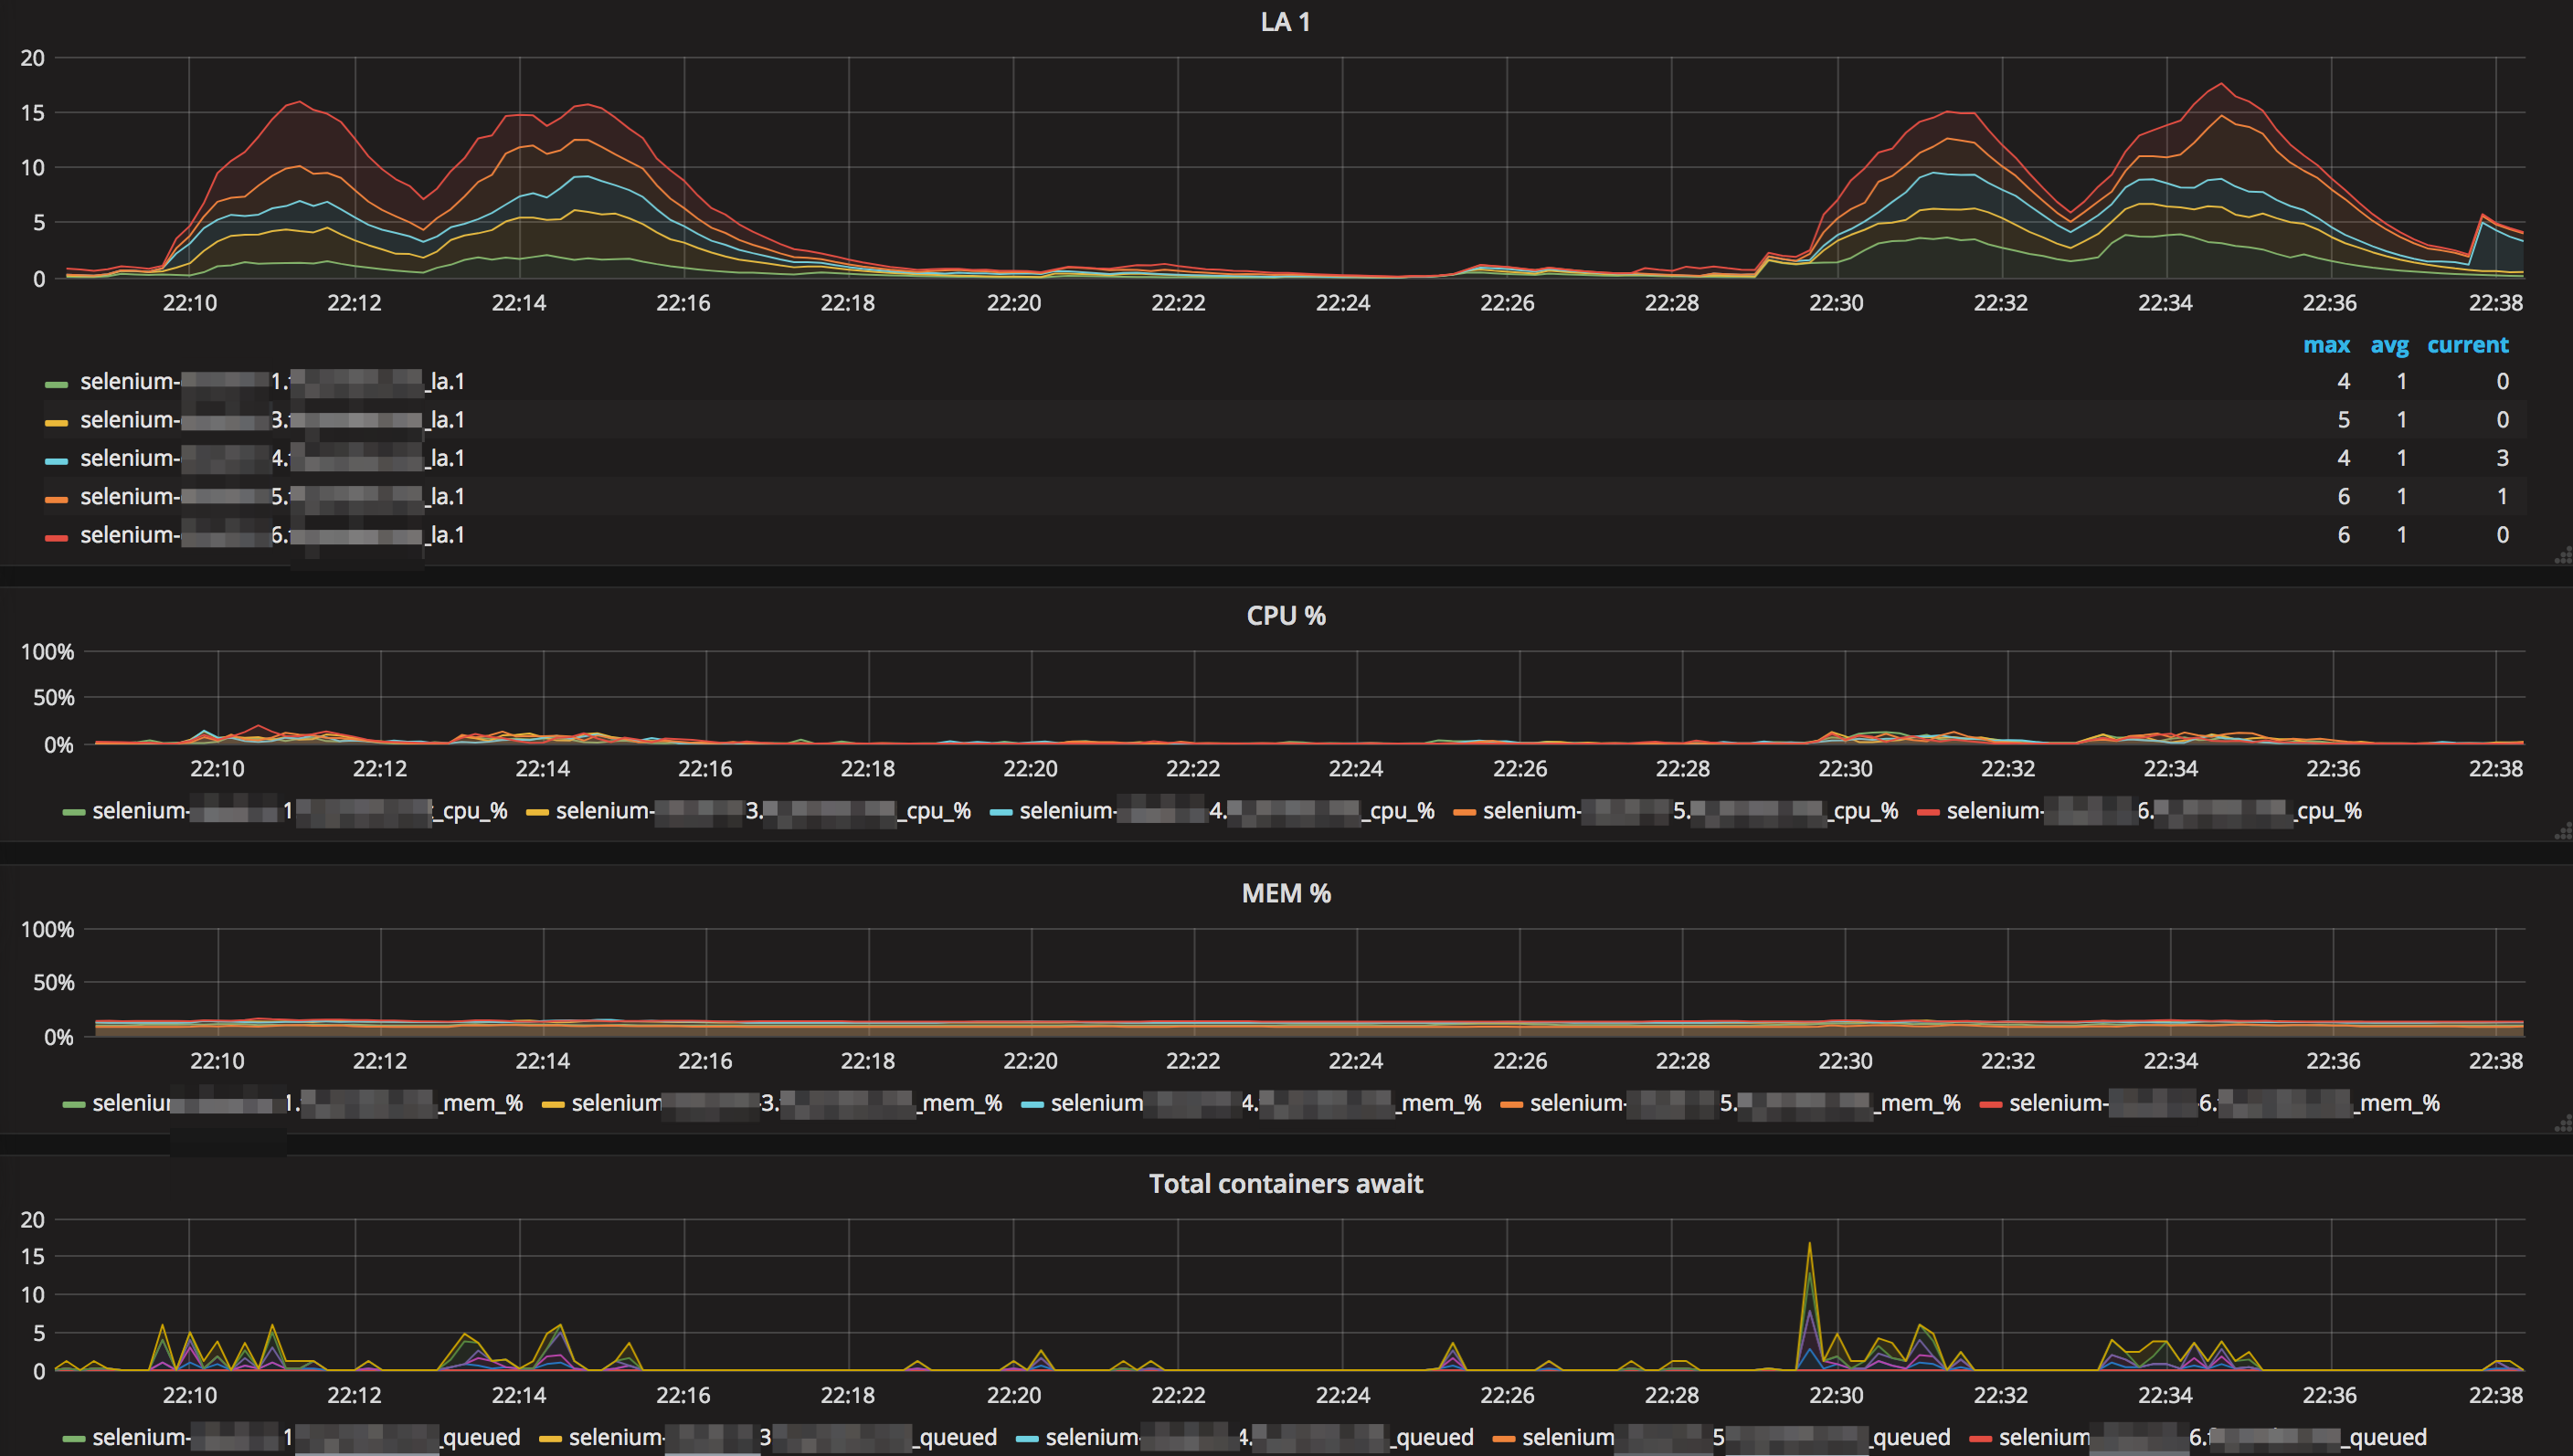Click red color swatch of selenium 6 la.1
This screenshot has width=2573, height=1456.
tap(56, 538)
